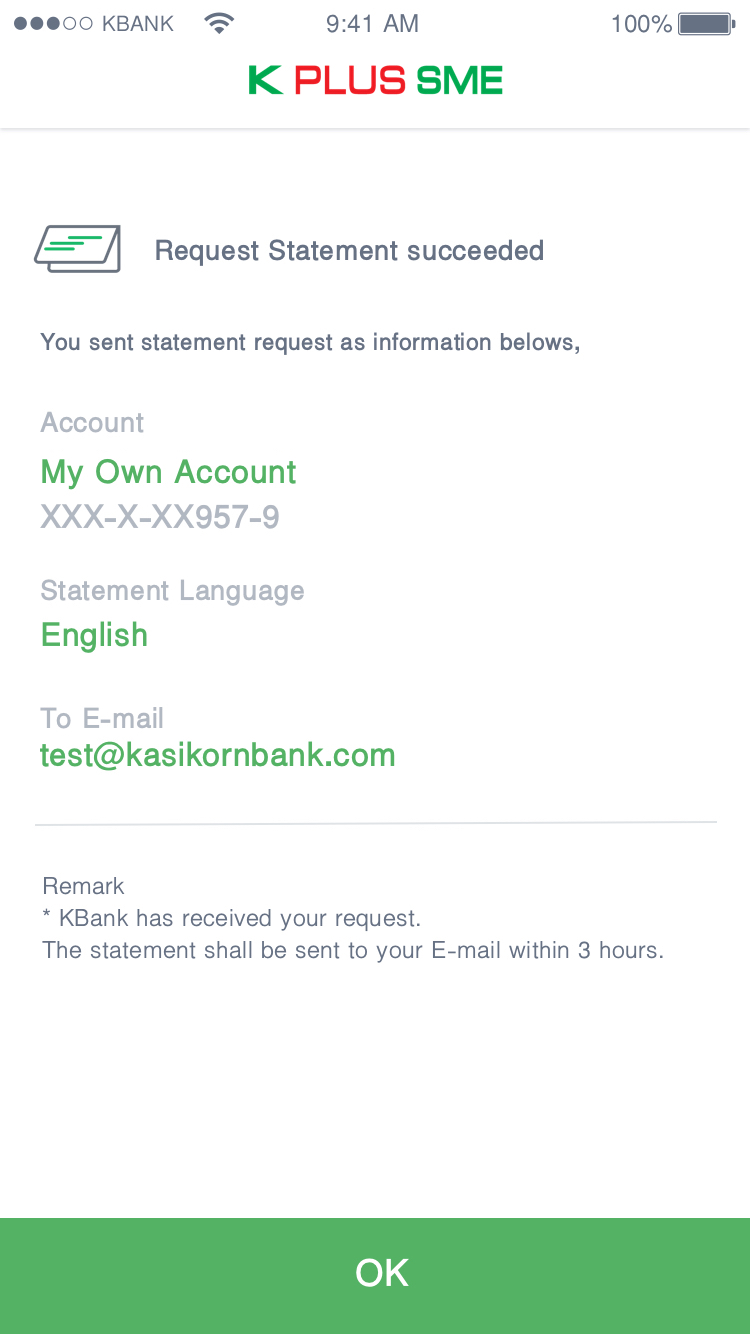Tap the 3 hours delivery notice text
Screen dimensions: 750x1334
click(x=353, y=950)
